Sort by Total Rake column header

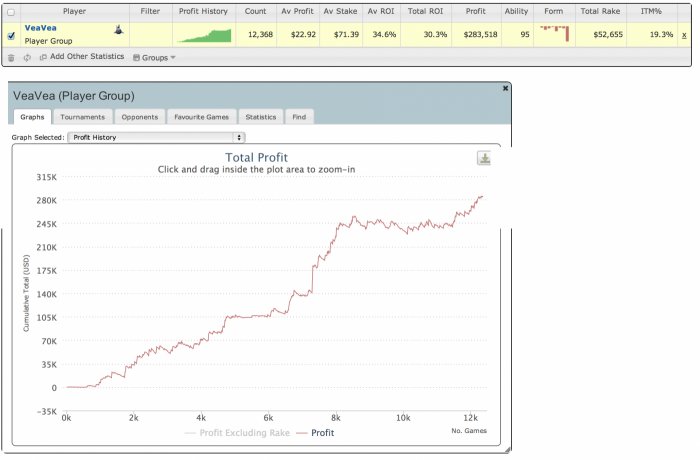point(600,12)
